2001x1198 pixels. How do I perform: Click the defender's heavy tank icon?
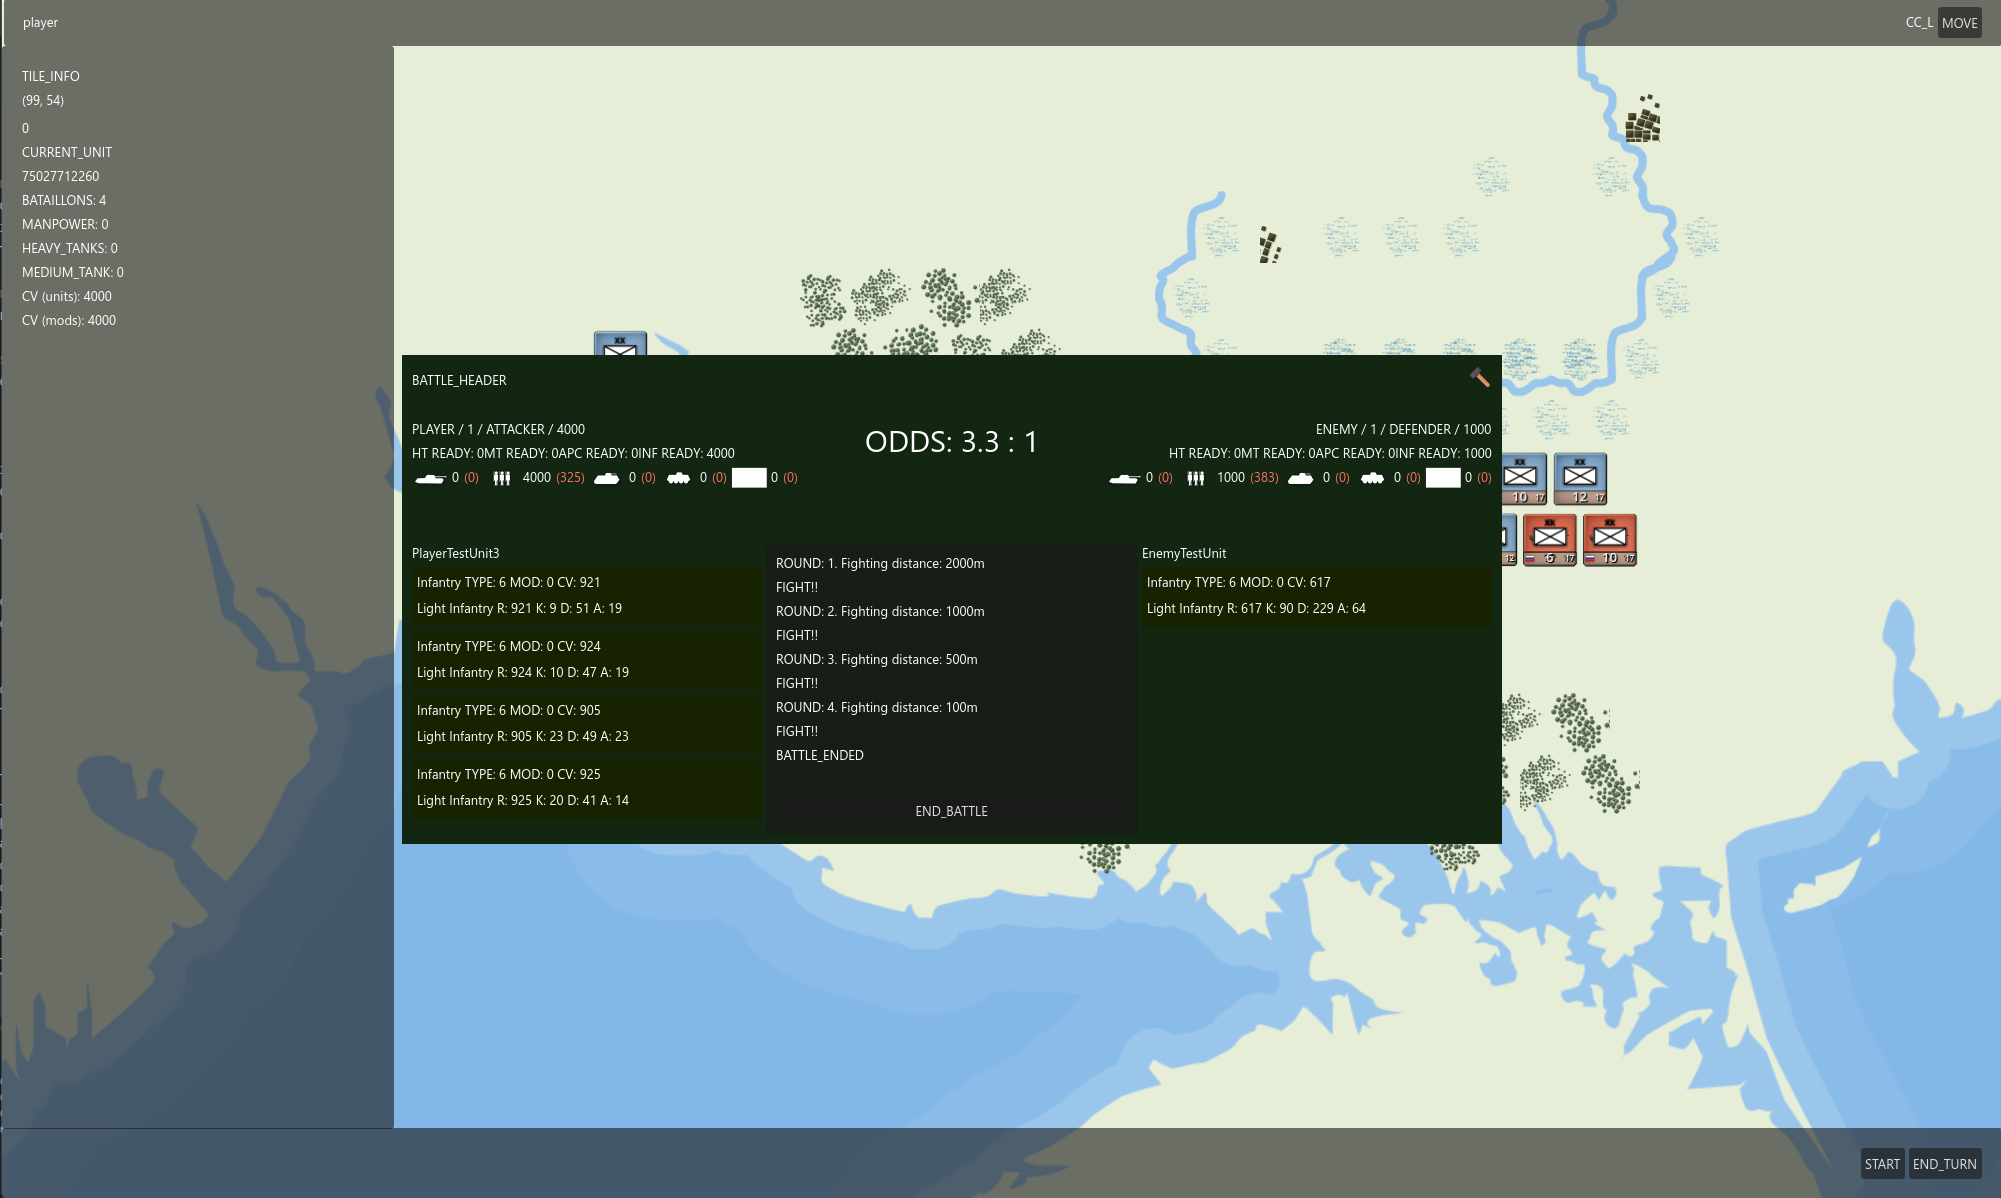tap(1124, 478)
